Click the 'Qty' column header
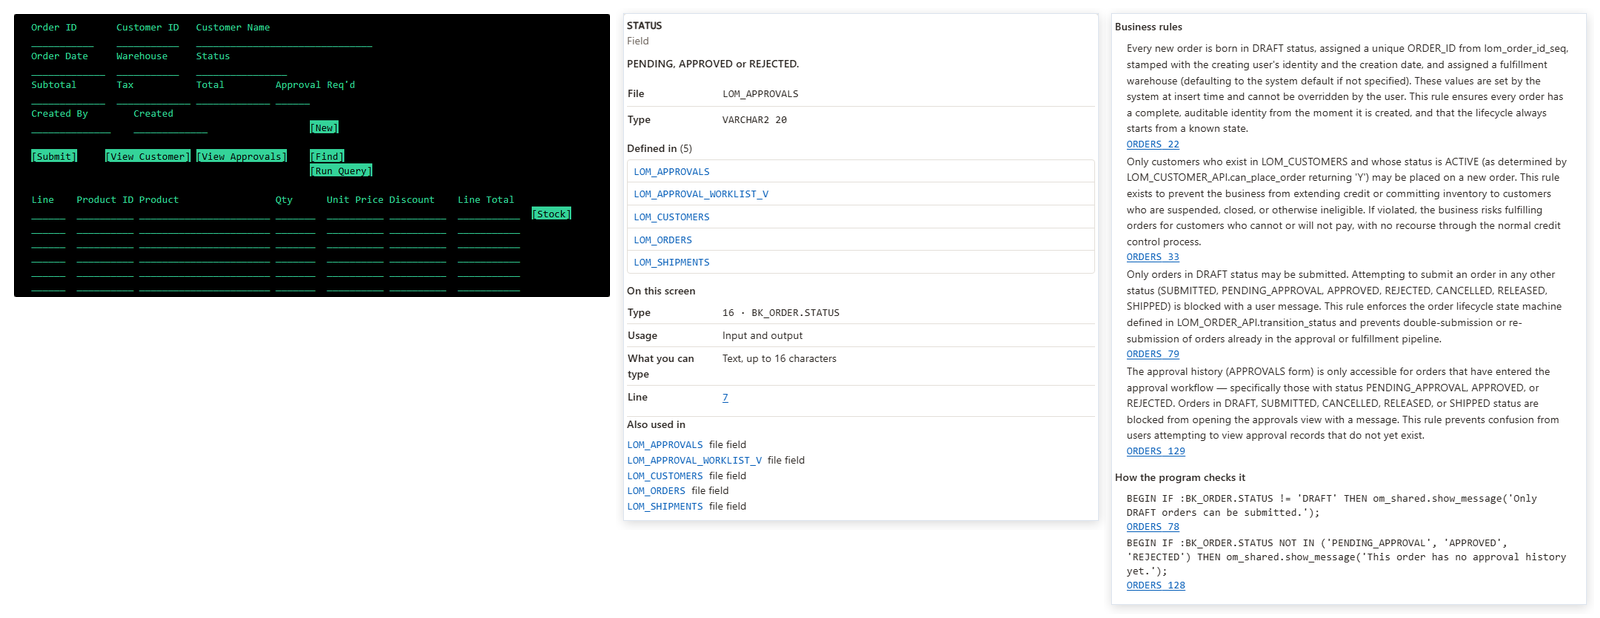 click(x=284, y=200)
